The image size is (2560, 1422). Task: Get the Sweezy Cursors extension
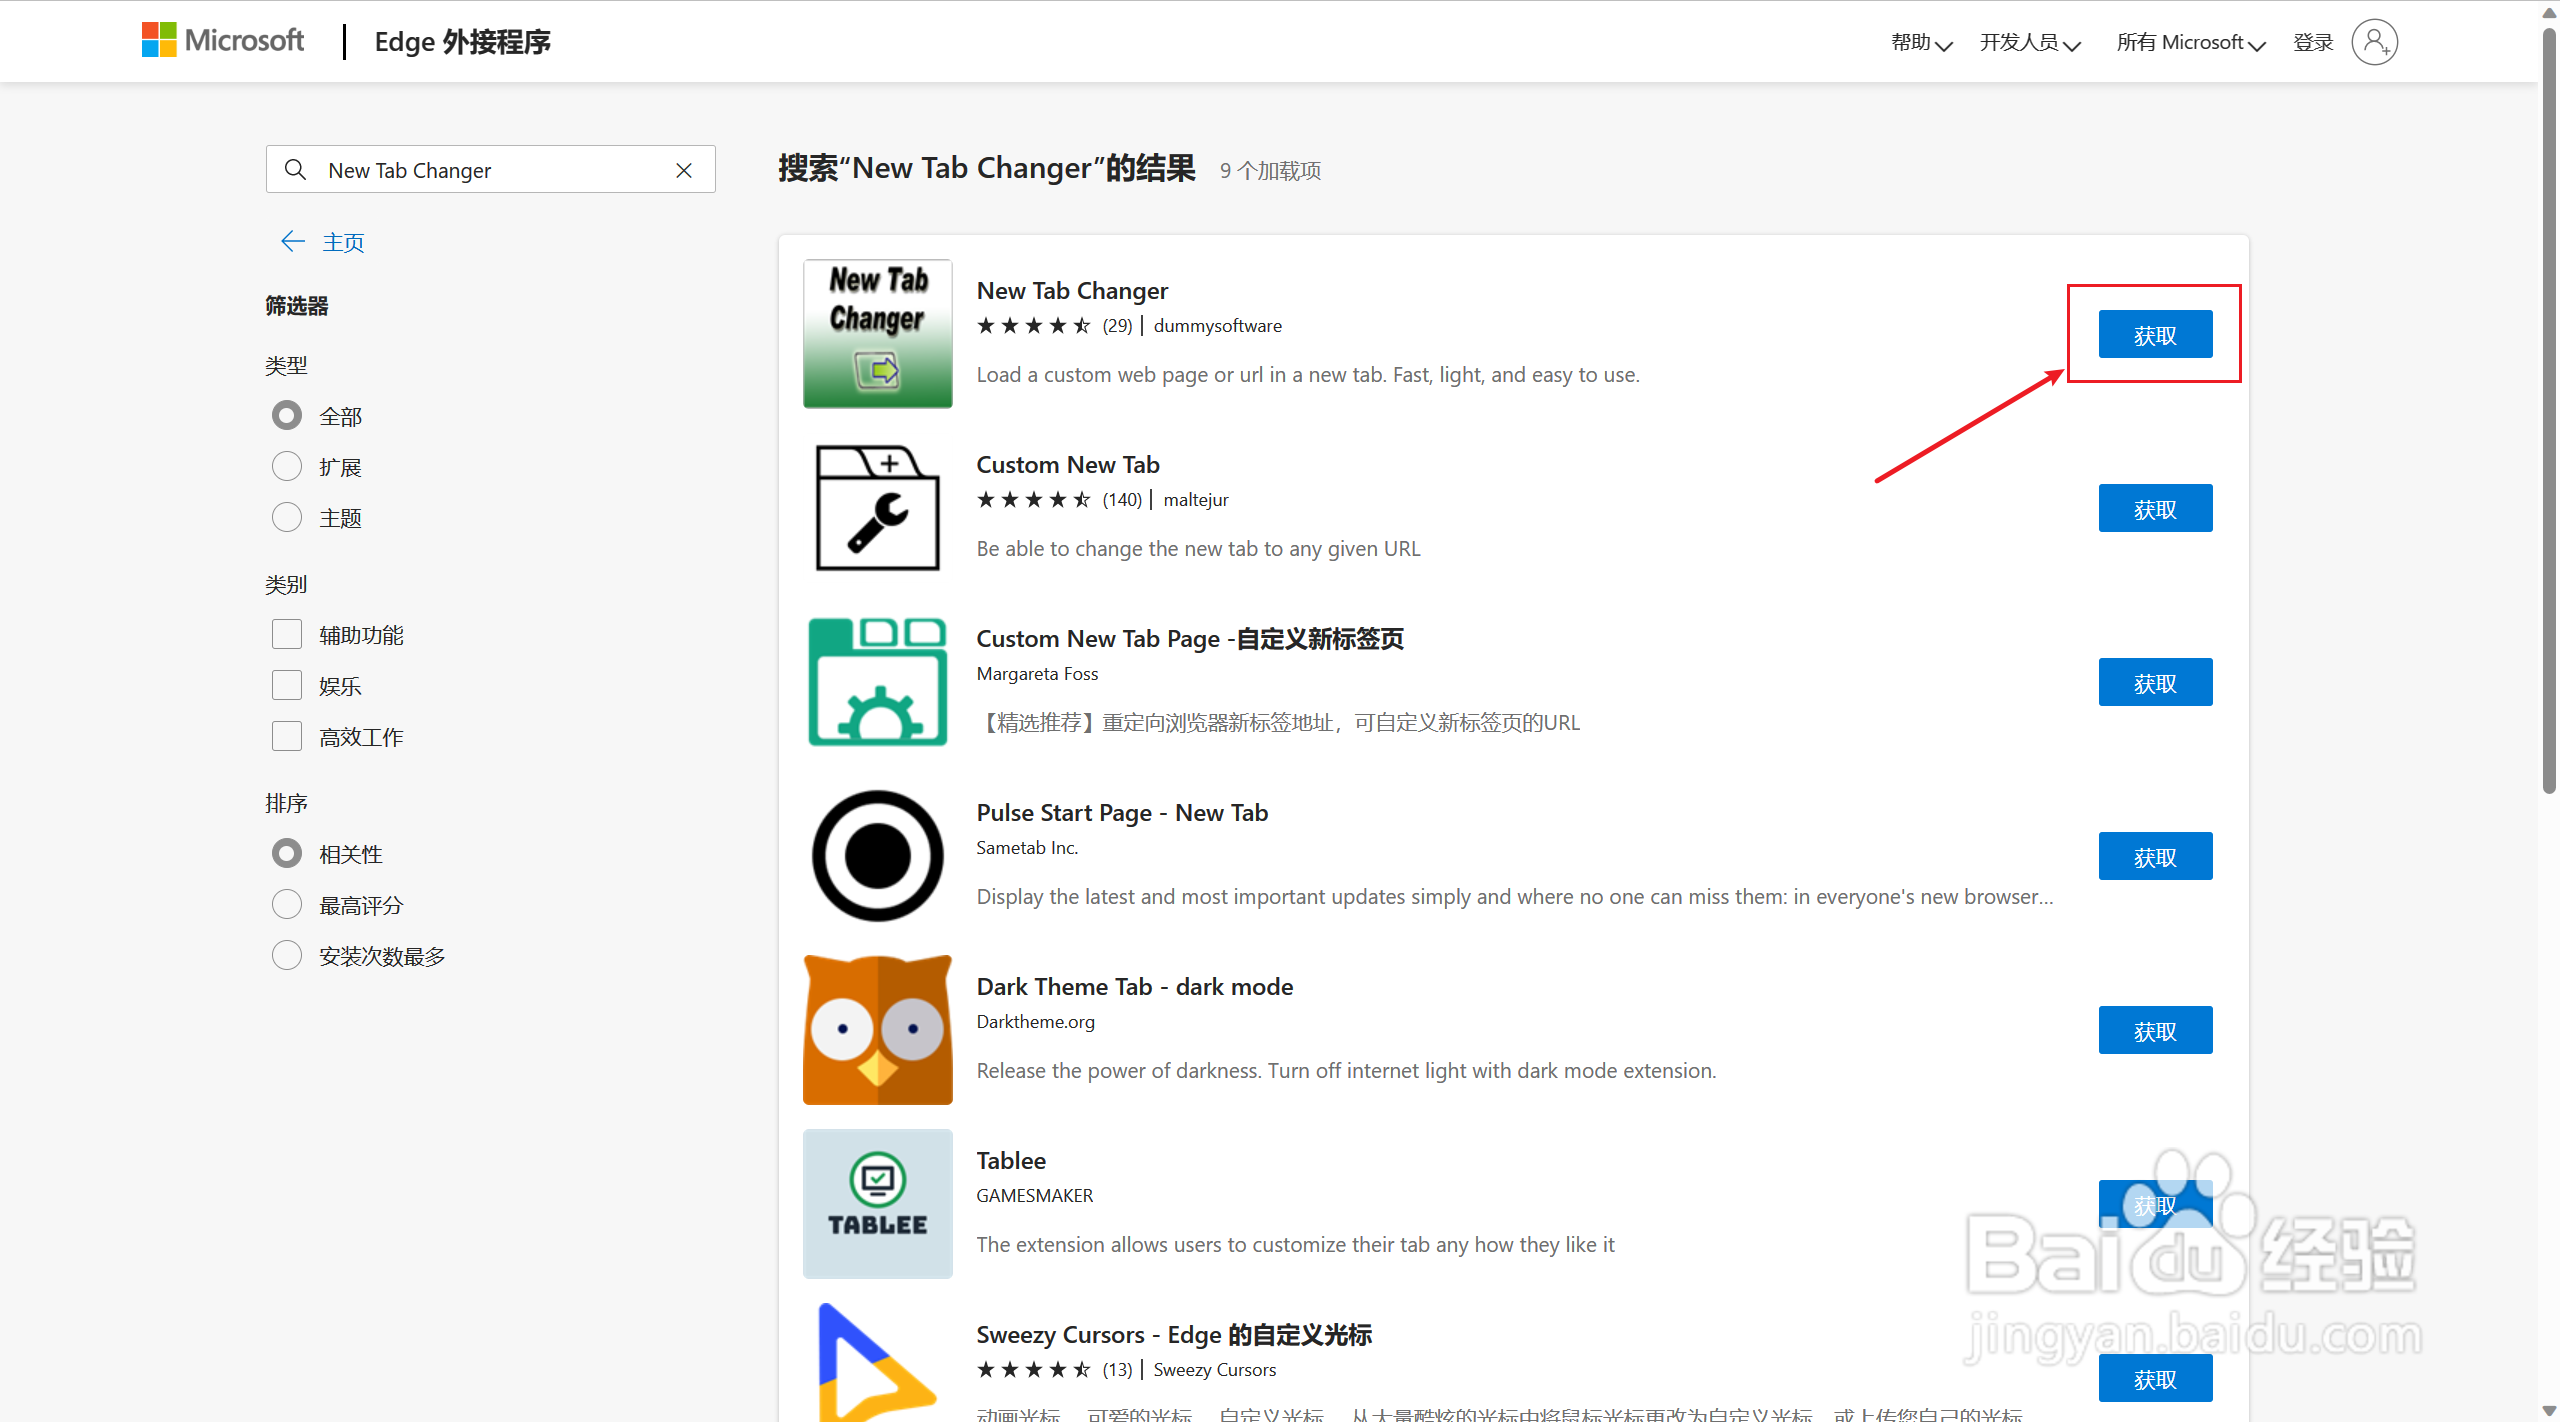(2155, 1378)
